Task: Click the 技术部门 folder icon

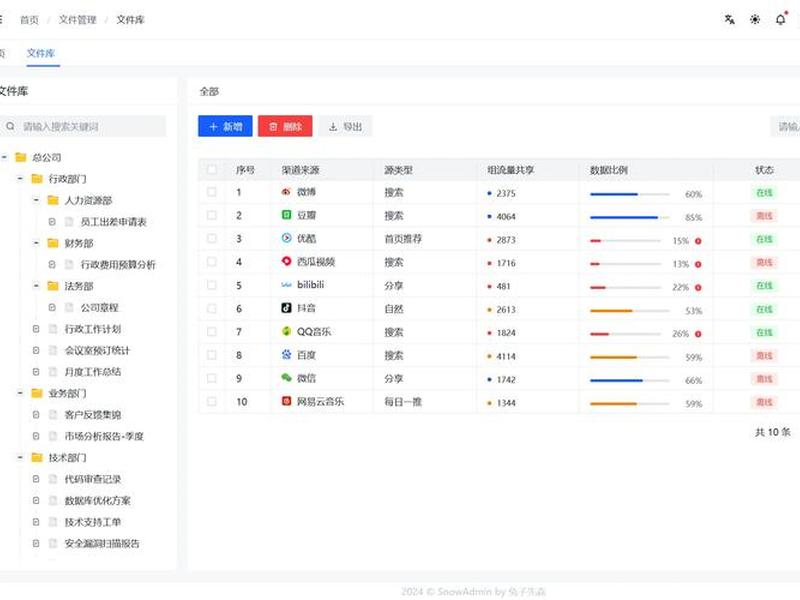Action: click(37, 457)
